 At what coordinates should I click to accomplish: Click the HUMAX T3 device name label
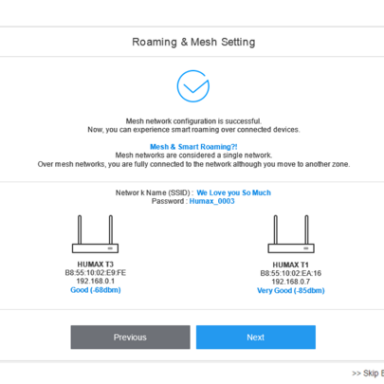[95, 264]
